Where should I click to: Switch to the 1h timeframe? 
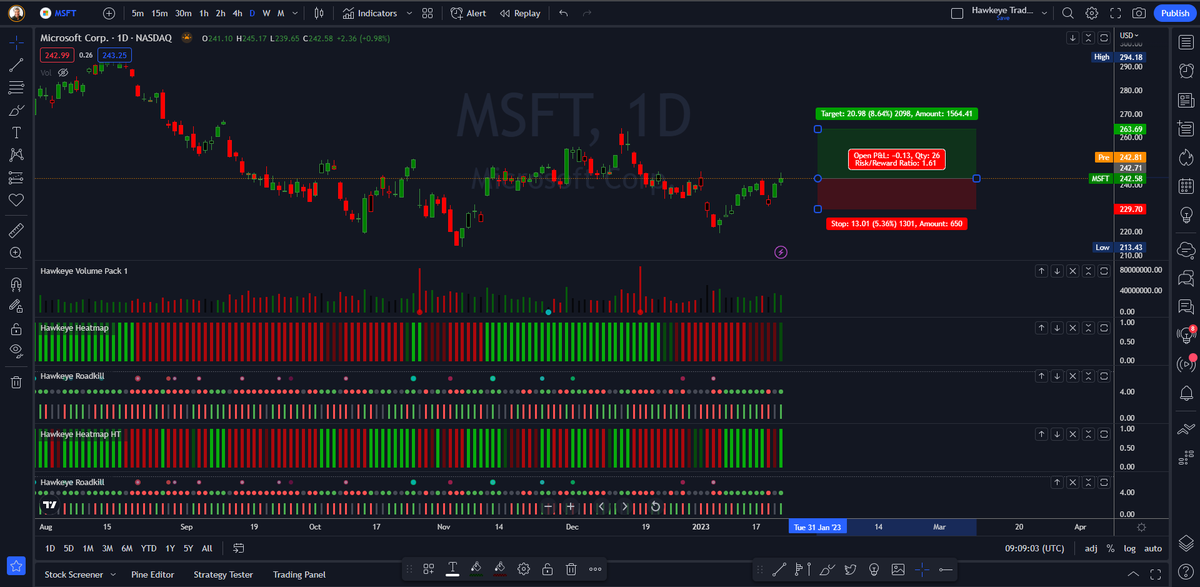(x=204, y=13)
